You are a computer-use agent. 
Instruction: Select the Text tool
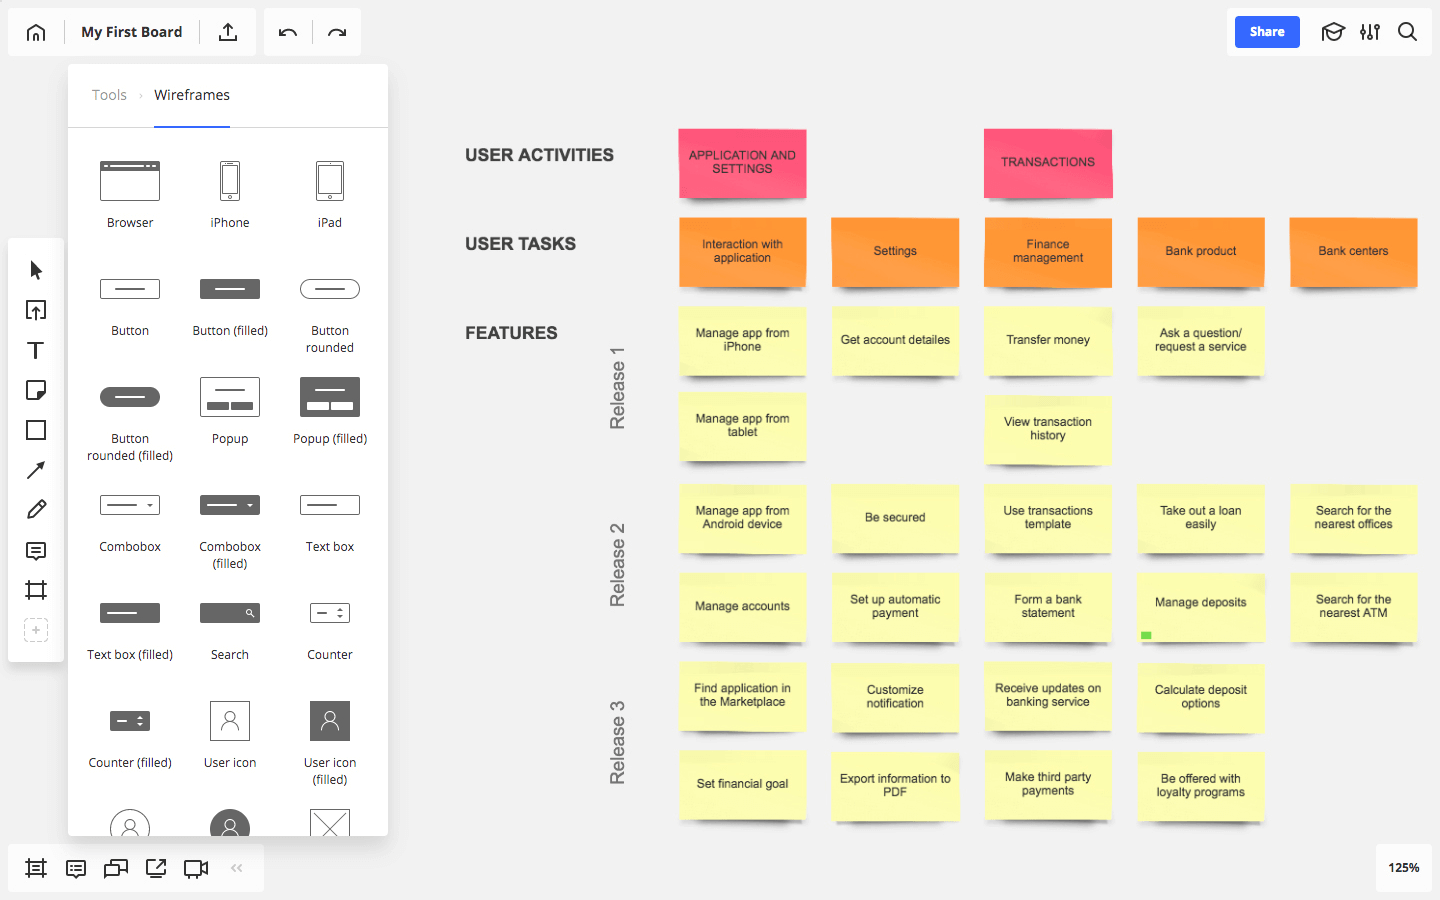pyautogui.click(x=36, y=350)
